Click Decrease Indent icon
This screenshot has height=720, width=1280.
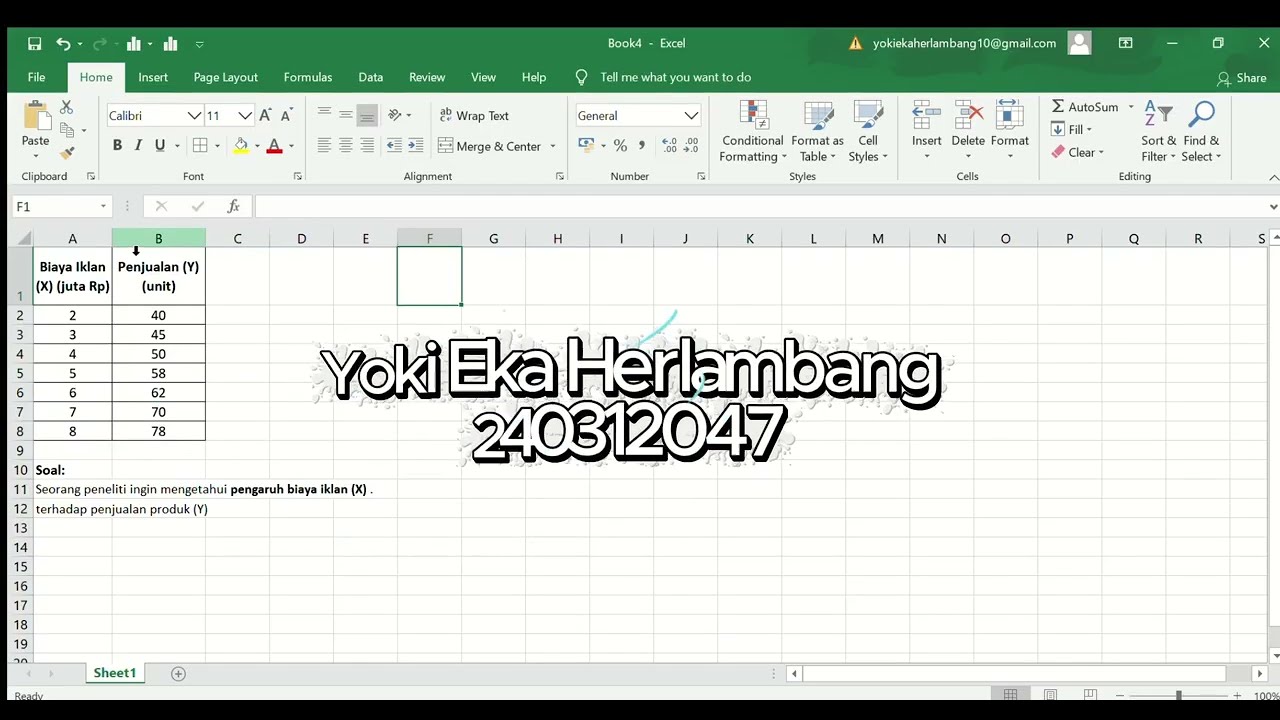click(x=394, y=146)
